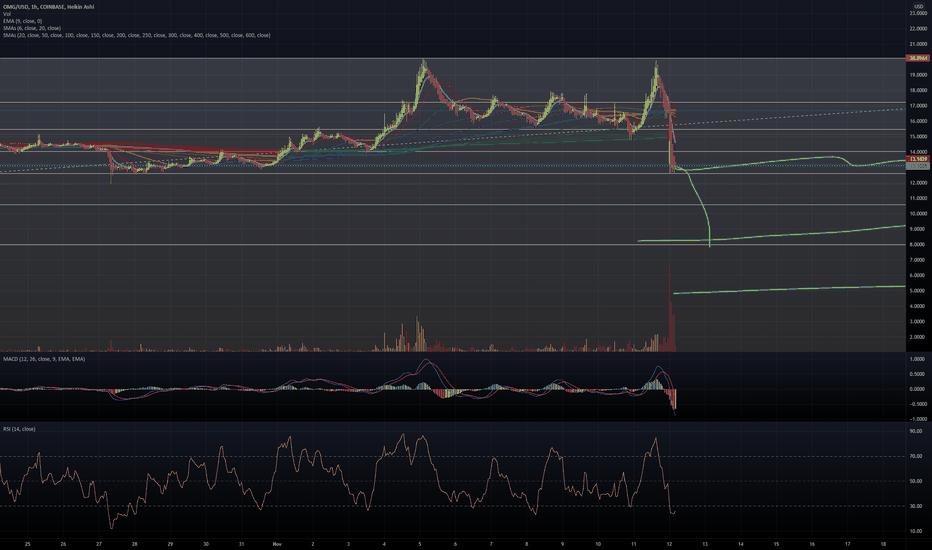Click the 22.0000 price axis label
The height and width of the screenshot is (550, 932).
(x=918, y=29)
